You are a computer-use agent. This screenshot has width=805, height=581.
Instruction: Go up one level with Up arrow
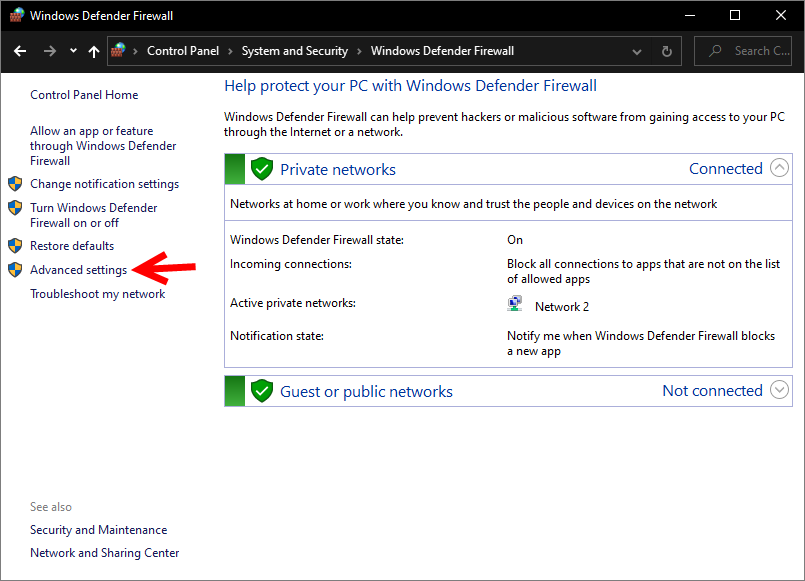(93, 51)
